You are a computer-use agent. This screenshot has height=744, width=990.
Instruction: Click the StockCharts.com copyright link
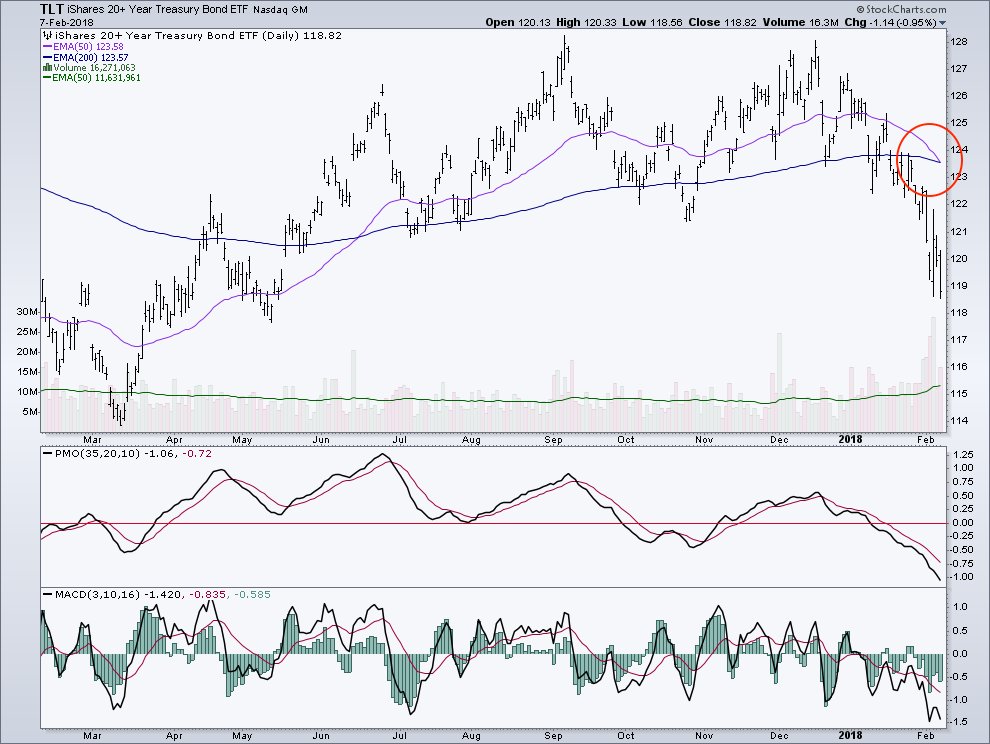[x=902, y=9]
